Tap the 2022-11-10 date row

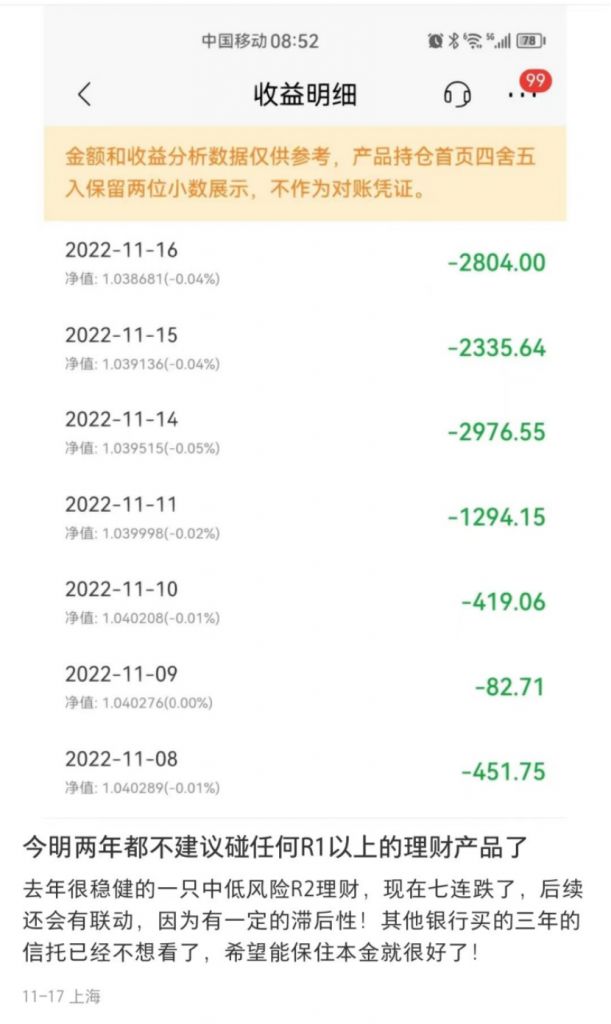(x=306, y=602)
